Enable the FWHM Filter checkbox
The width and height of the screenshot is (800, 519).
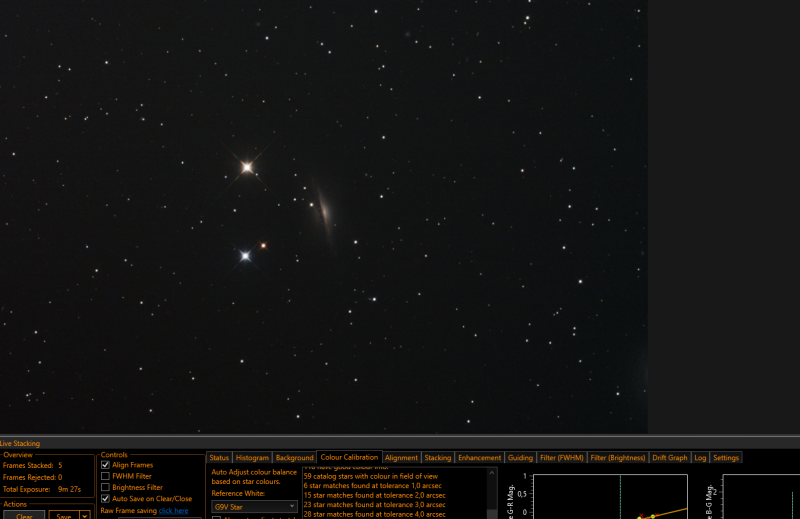pos(105,476)
